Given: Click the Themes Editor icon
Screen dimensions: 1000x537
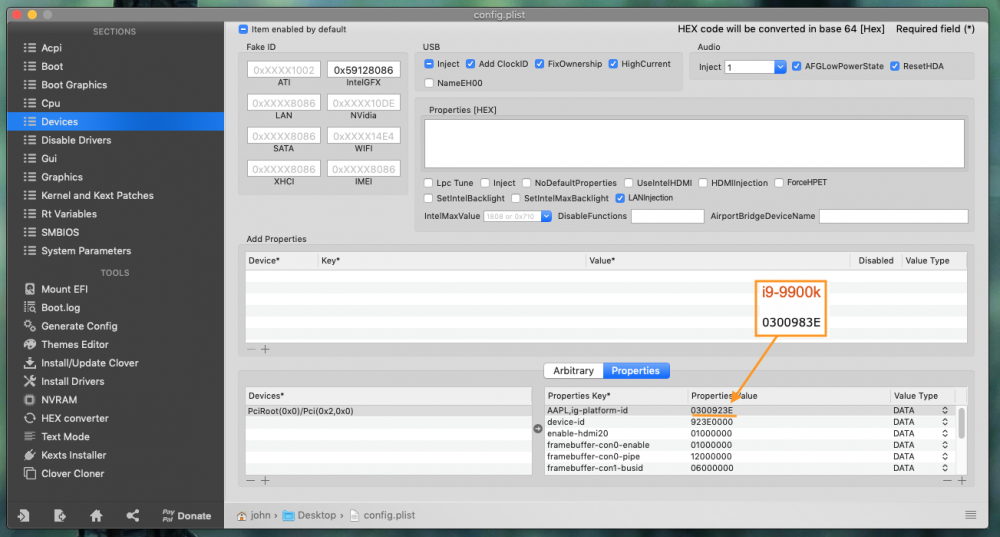Looking at the screenshot, I should (29, 344).
